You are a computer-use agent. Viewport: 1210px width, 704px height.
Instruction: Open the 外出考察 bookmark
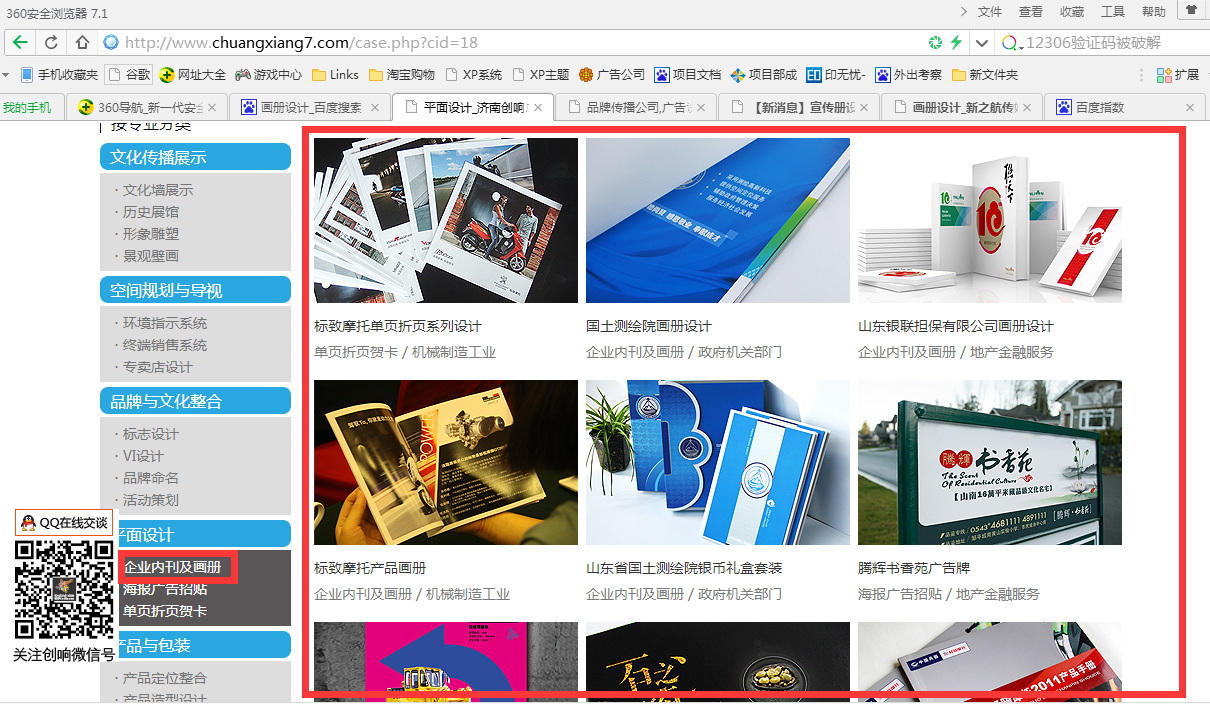909,74
